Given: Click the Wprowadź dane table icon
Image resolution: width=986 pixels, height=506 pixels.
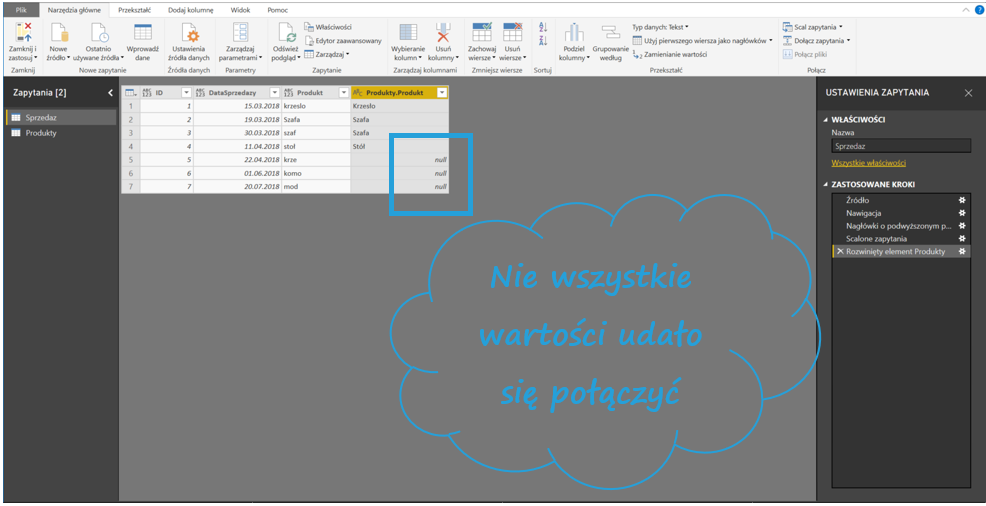Looking at the screenshot, I should coord(143,32).
